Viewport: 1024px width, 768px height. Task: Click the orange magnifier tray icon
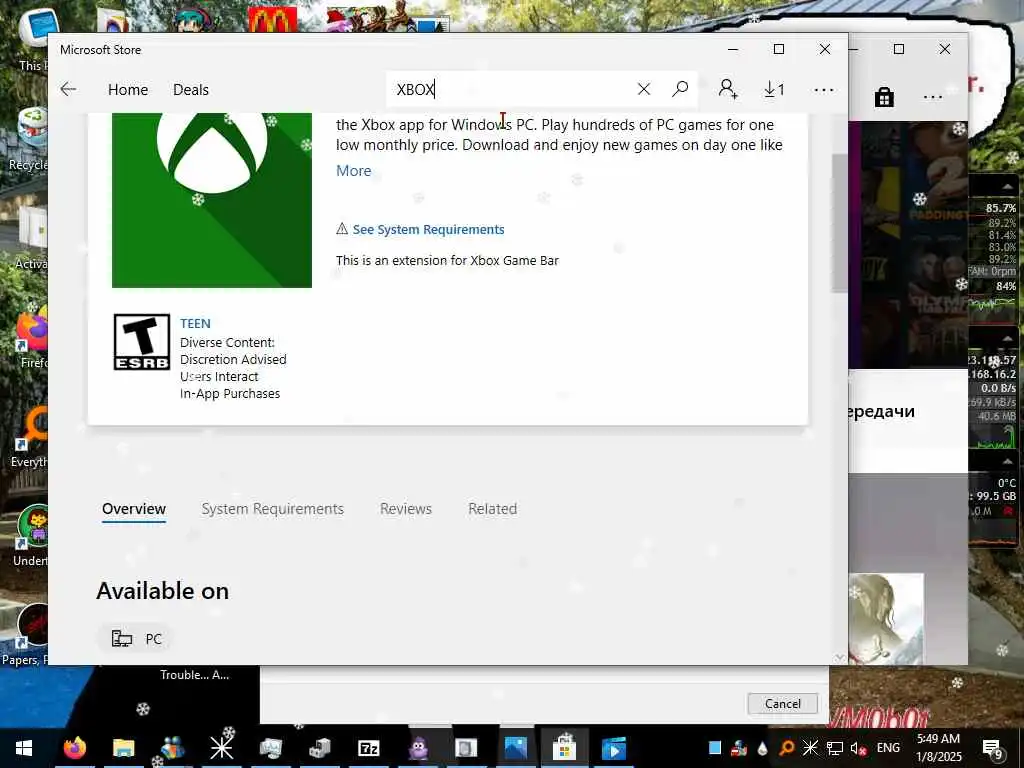[787, 748]
